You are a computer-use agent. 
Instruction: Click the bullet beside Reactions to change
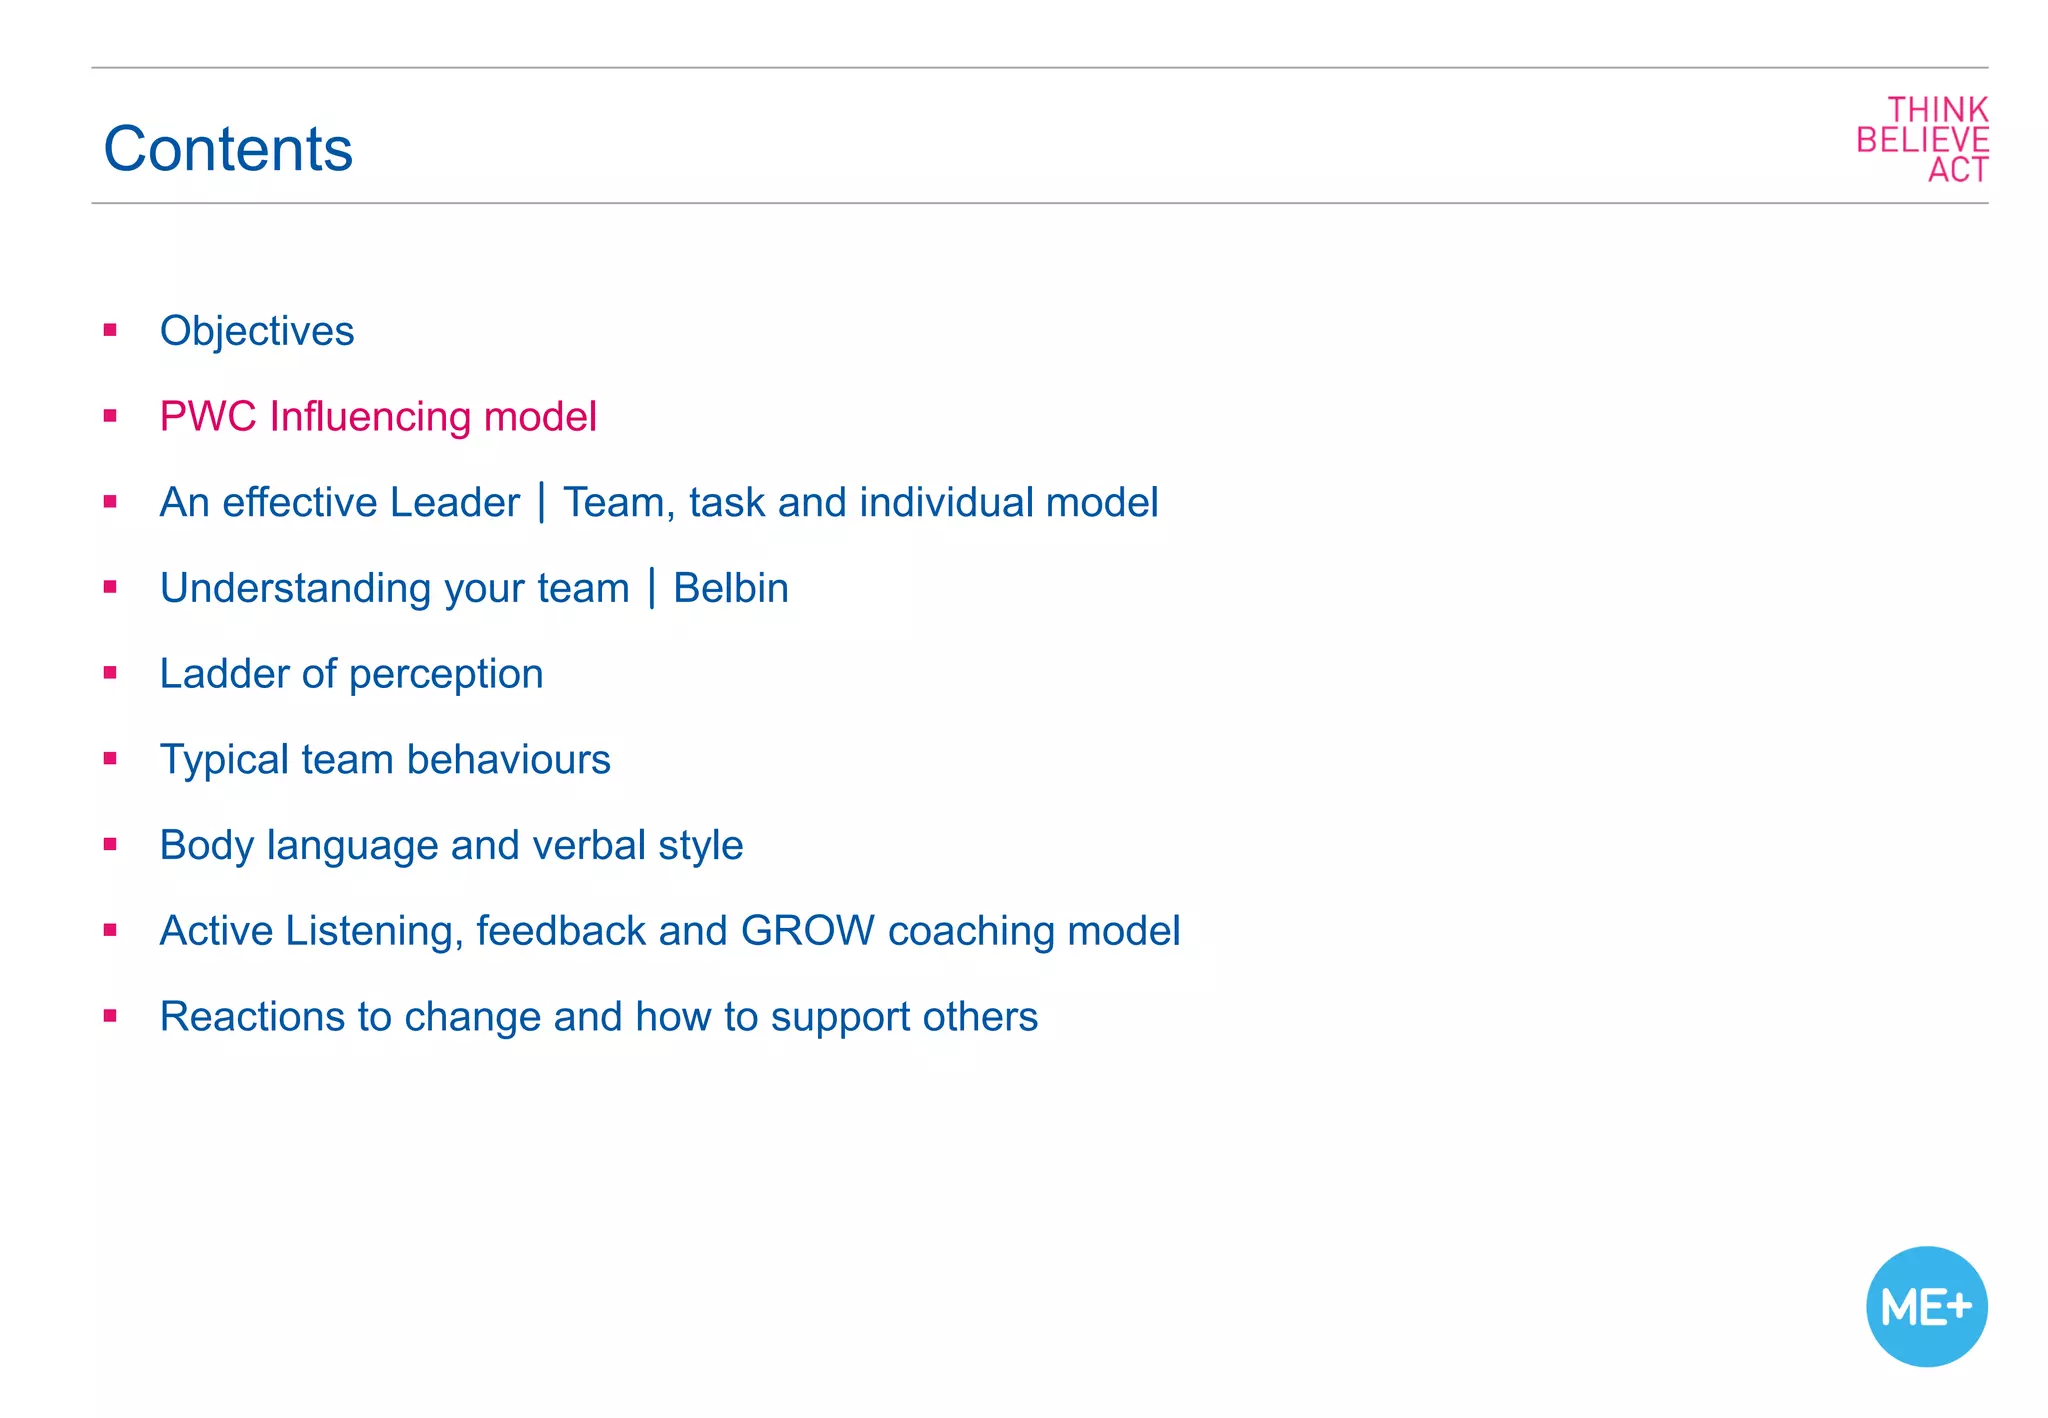(x=110, y=1016)
